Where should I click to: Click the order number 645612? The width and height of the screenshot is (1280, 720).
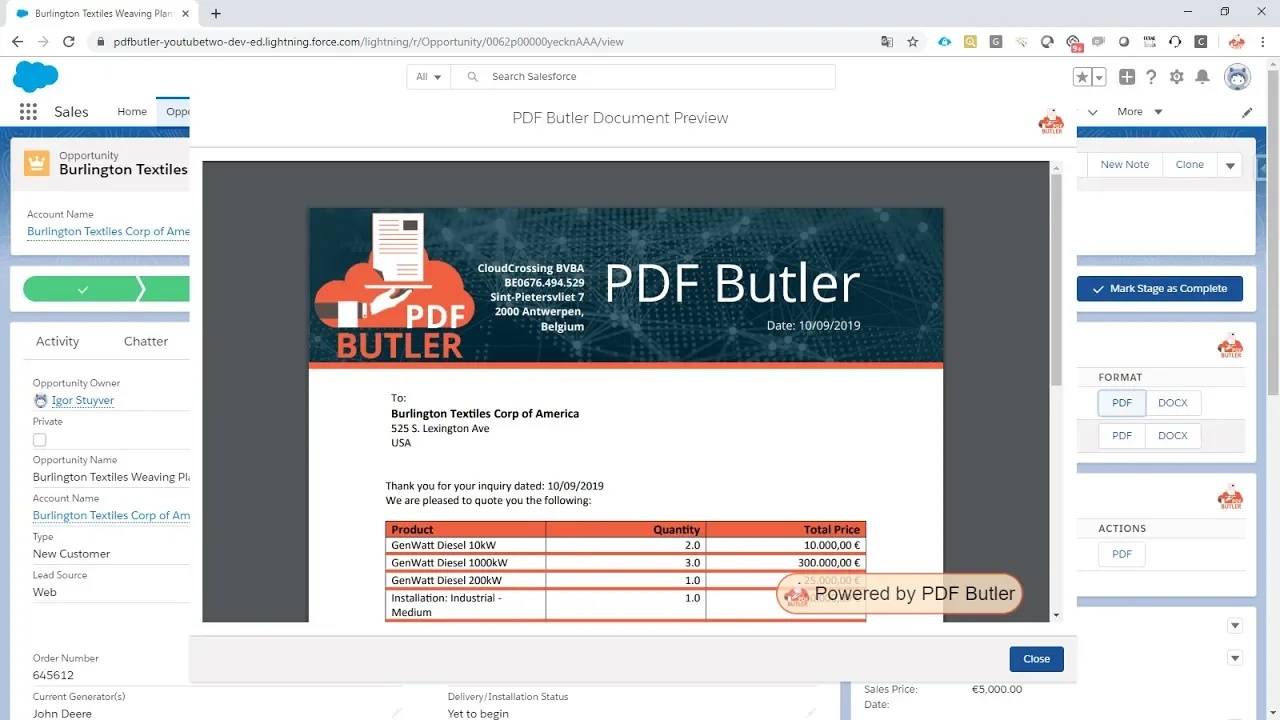point(53,675)
